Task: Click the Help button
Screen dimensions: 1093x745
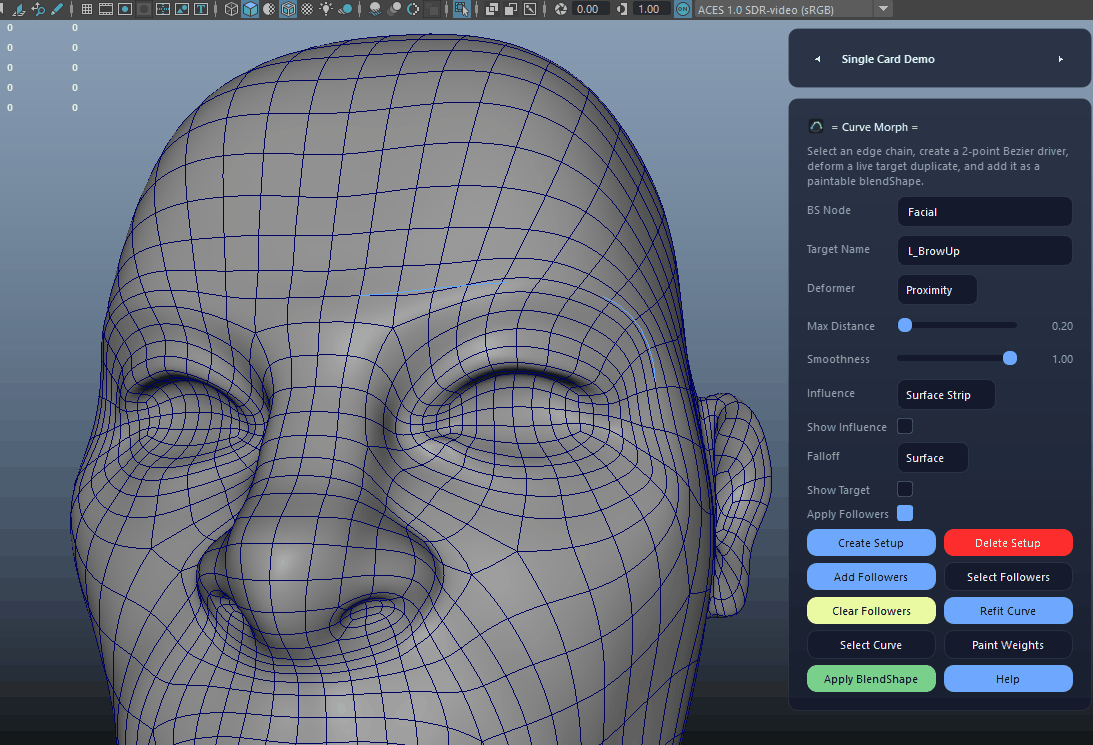Action: 1008,679
